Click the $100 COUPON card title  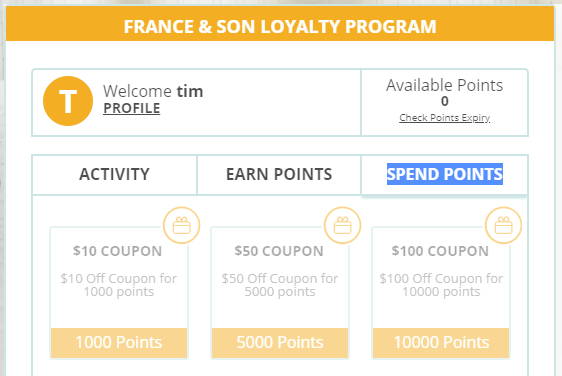pos(440,251)
